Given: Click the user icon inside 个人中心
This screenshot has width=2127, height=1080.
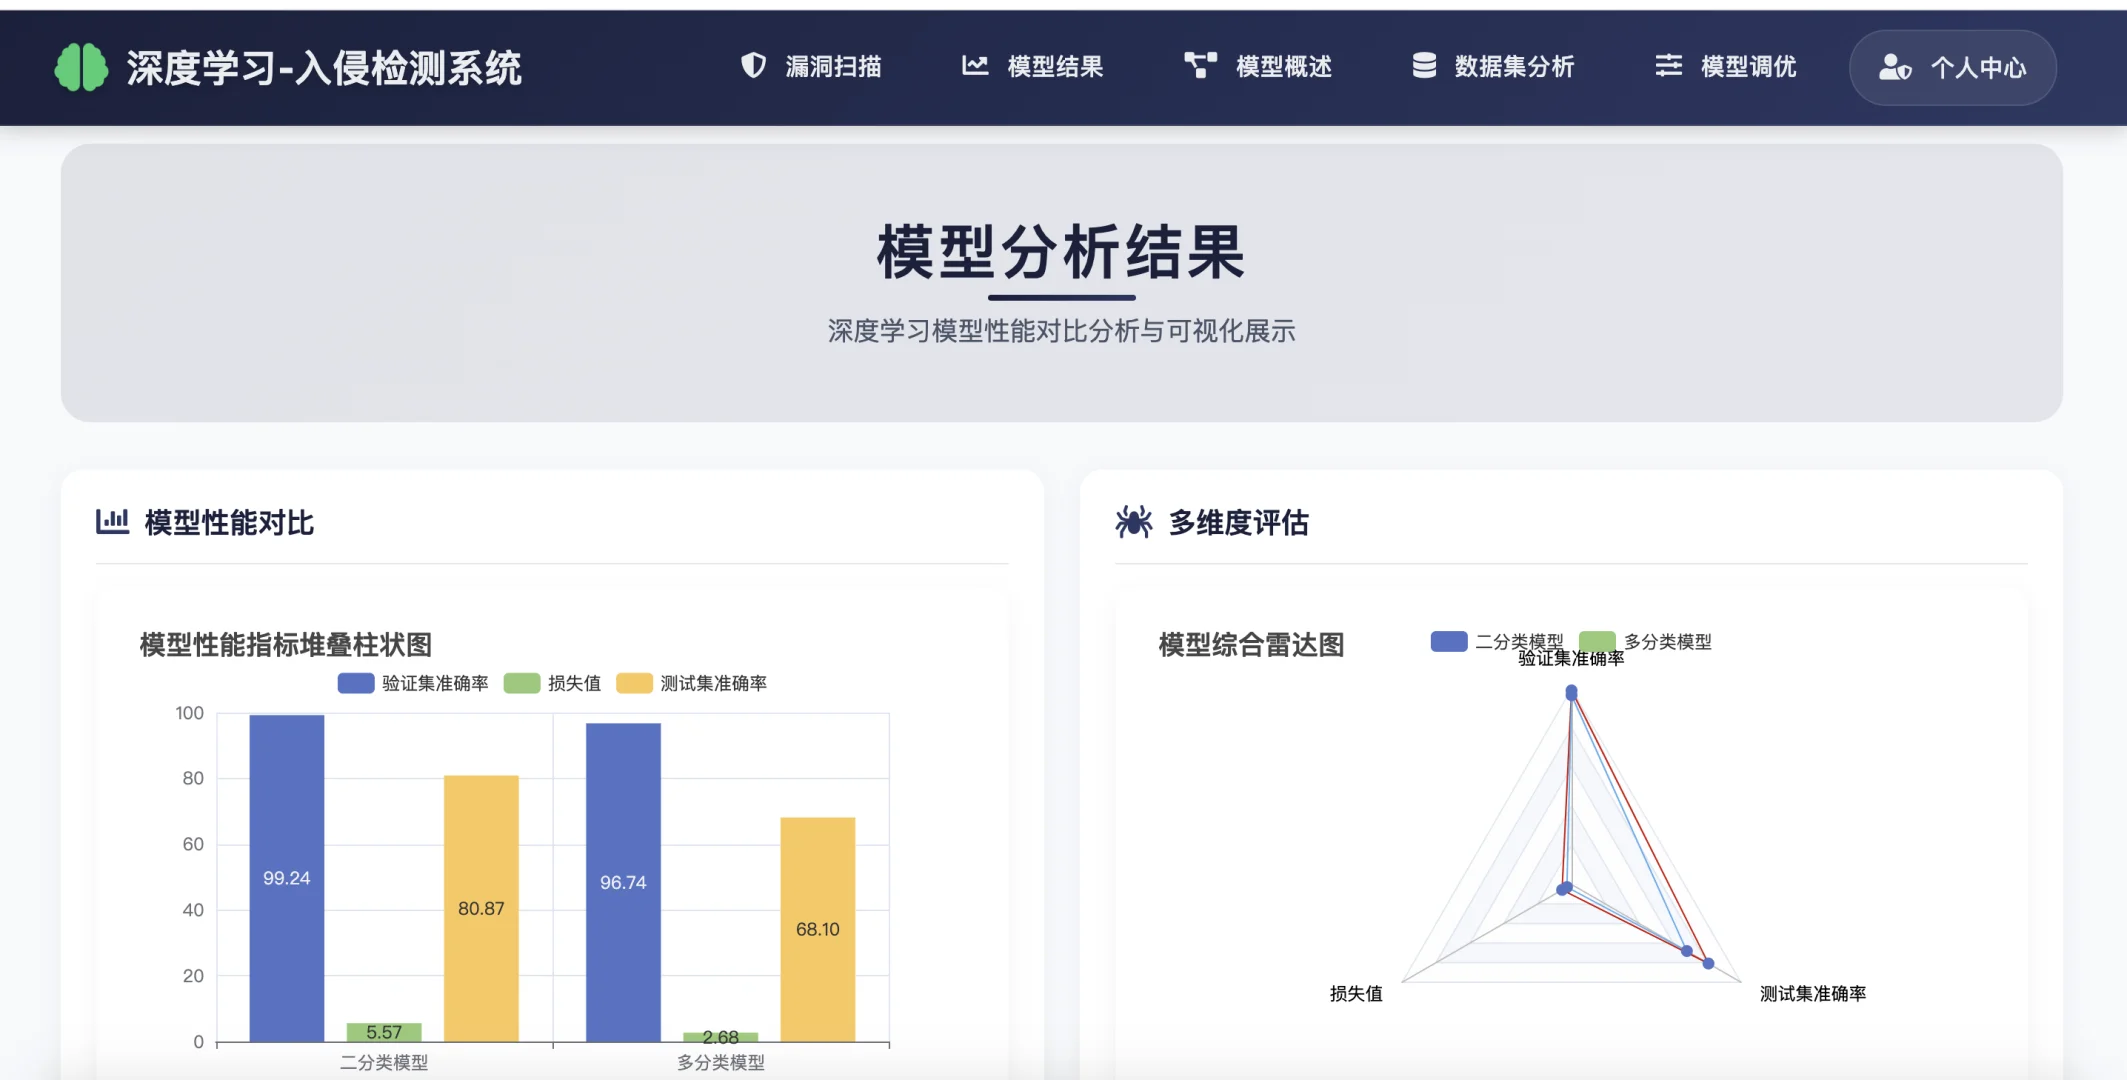Looking at the screenshot, I should [x=1894, y=68].
